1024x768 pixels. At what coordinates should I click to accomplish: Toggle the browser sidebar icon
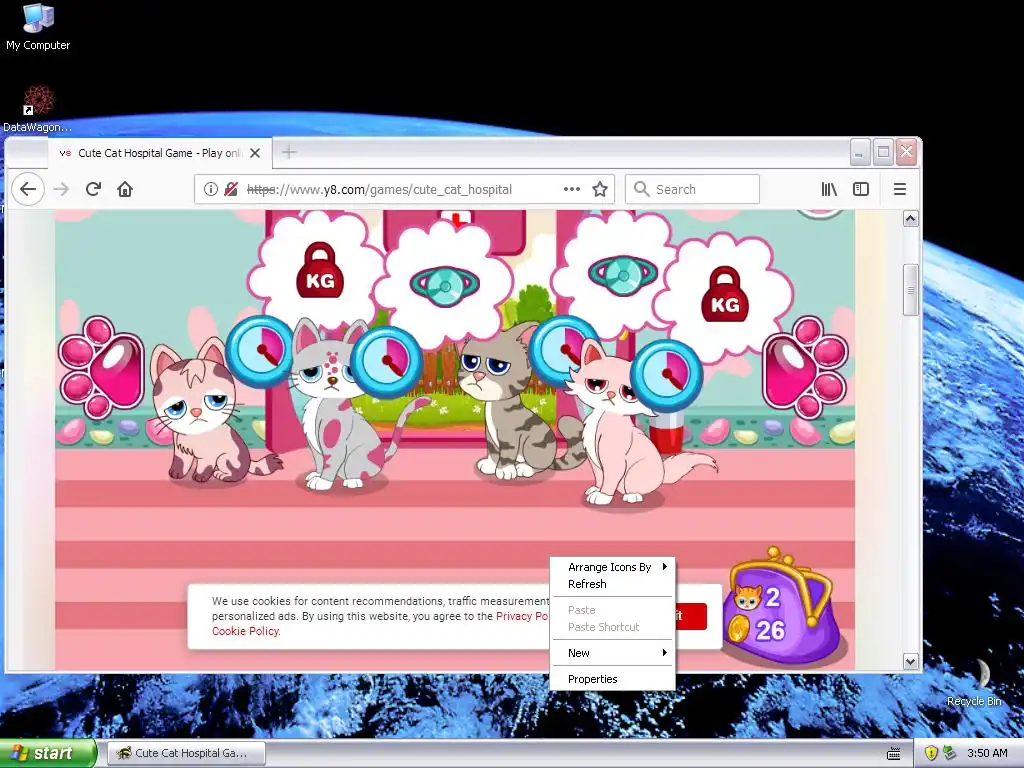[861, 189]
